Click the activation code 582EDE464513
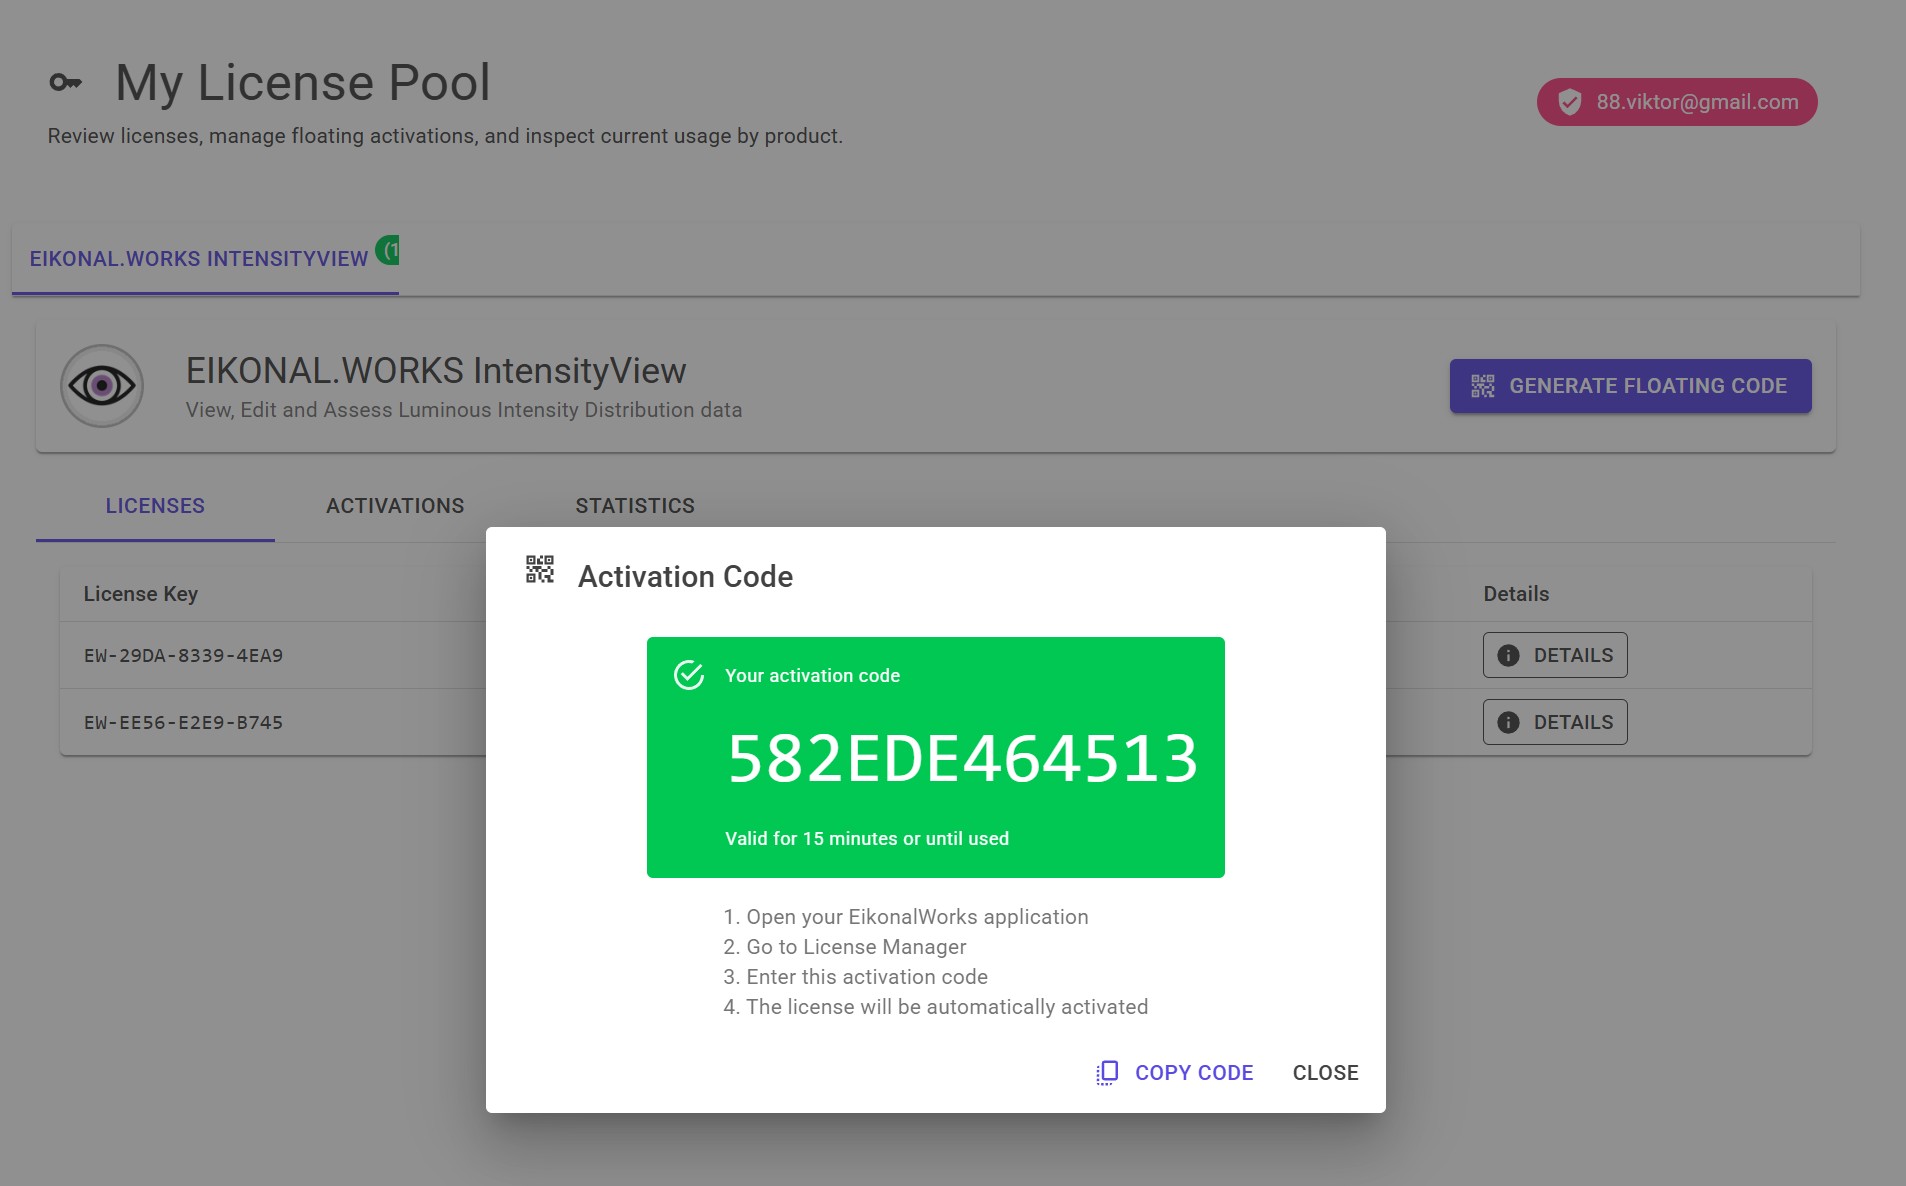The width and height of the screenshot is (1906, 1186). 962,758
